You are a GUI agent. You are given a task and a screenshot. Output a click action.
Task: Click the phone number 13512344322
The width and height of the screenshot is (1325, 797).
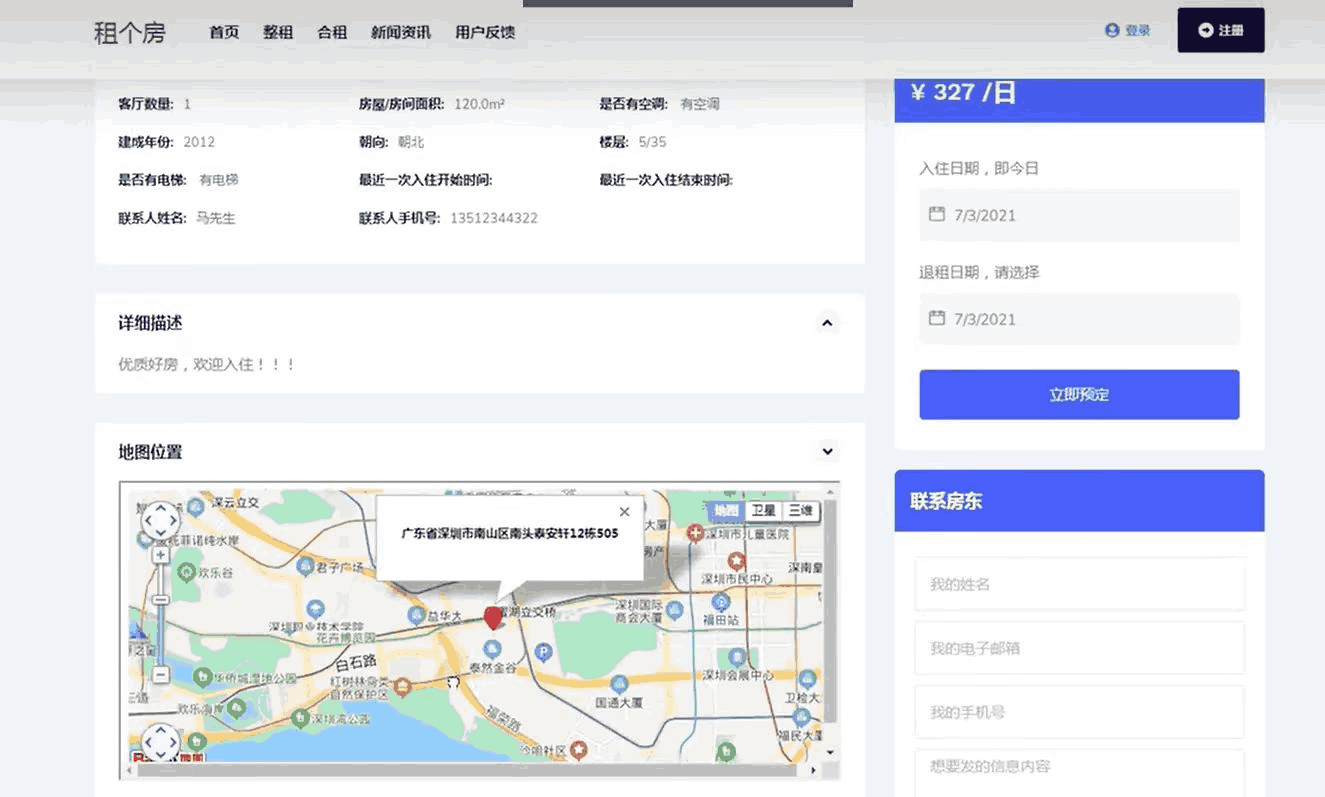(x=494, y=218)
